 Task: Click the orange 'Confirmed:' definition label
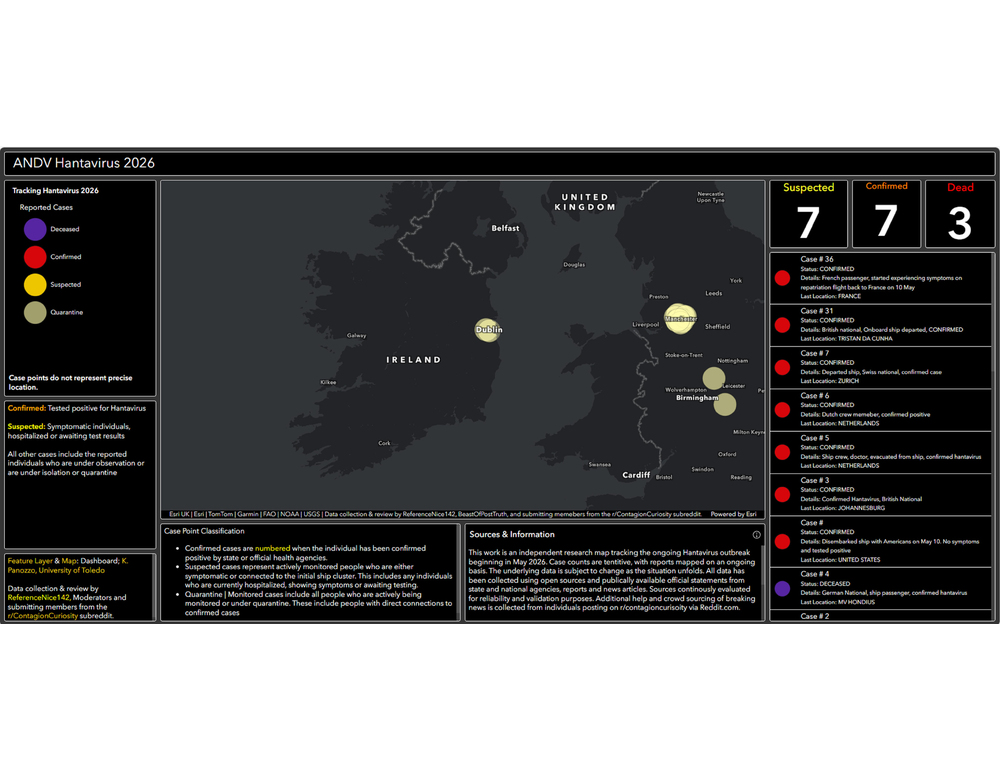[x=26, y=408]
